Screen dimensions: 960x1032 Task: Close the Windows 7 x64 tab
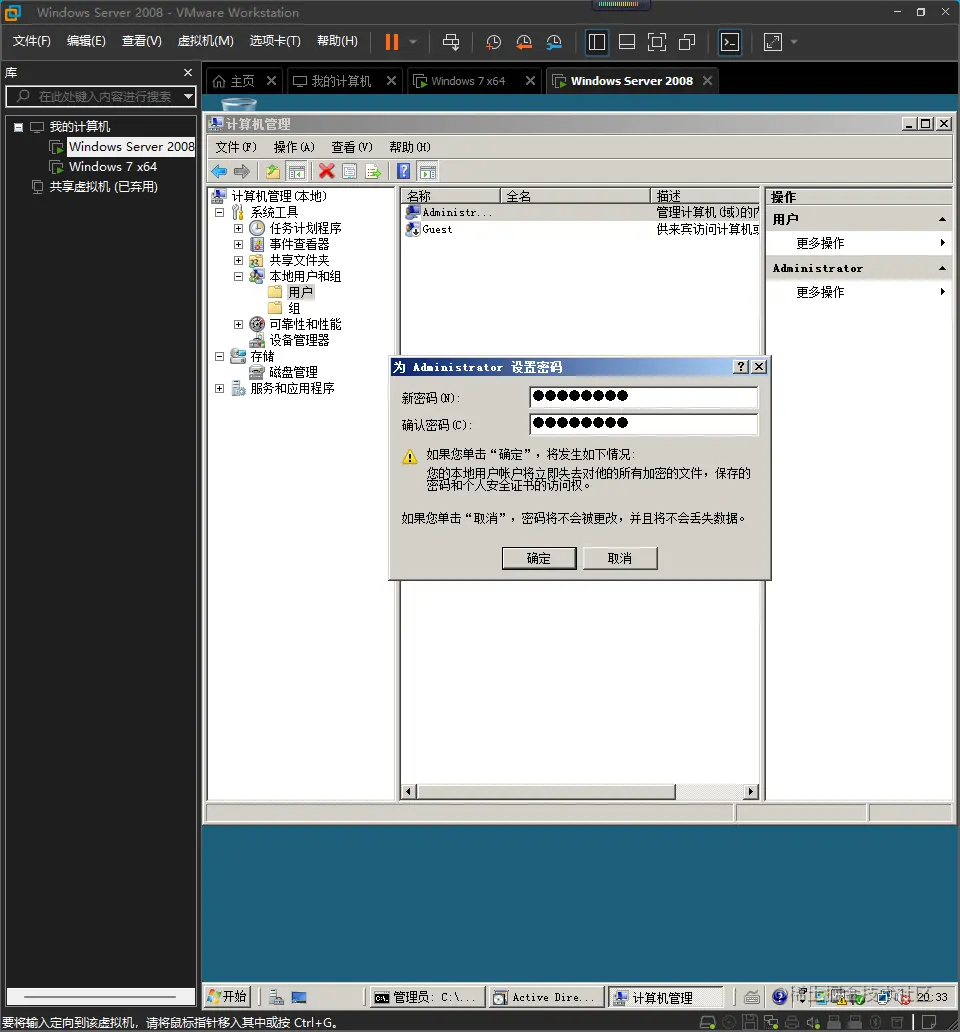(530, 80)
